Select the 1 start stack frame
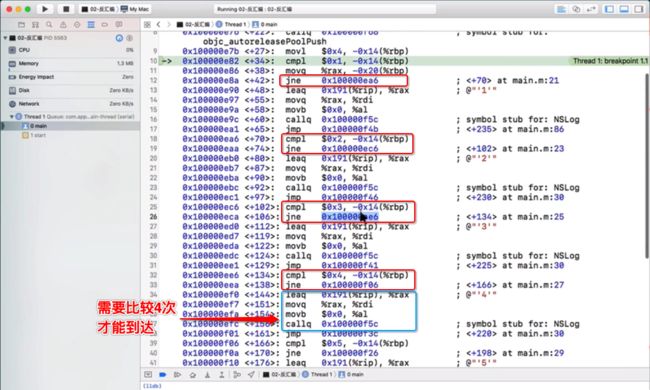This screenshot has height=390, width=650. (70, 135)
